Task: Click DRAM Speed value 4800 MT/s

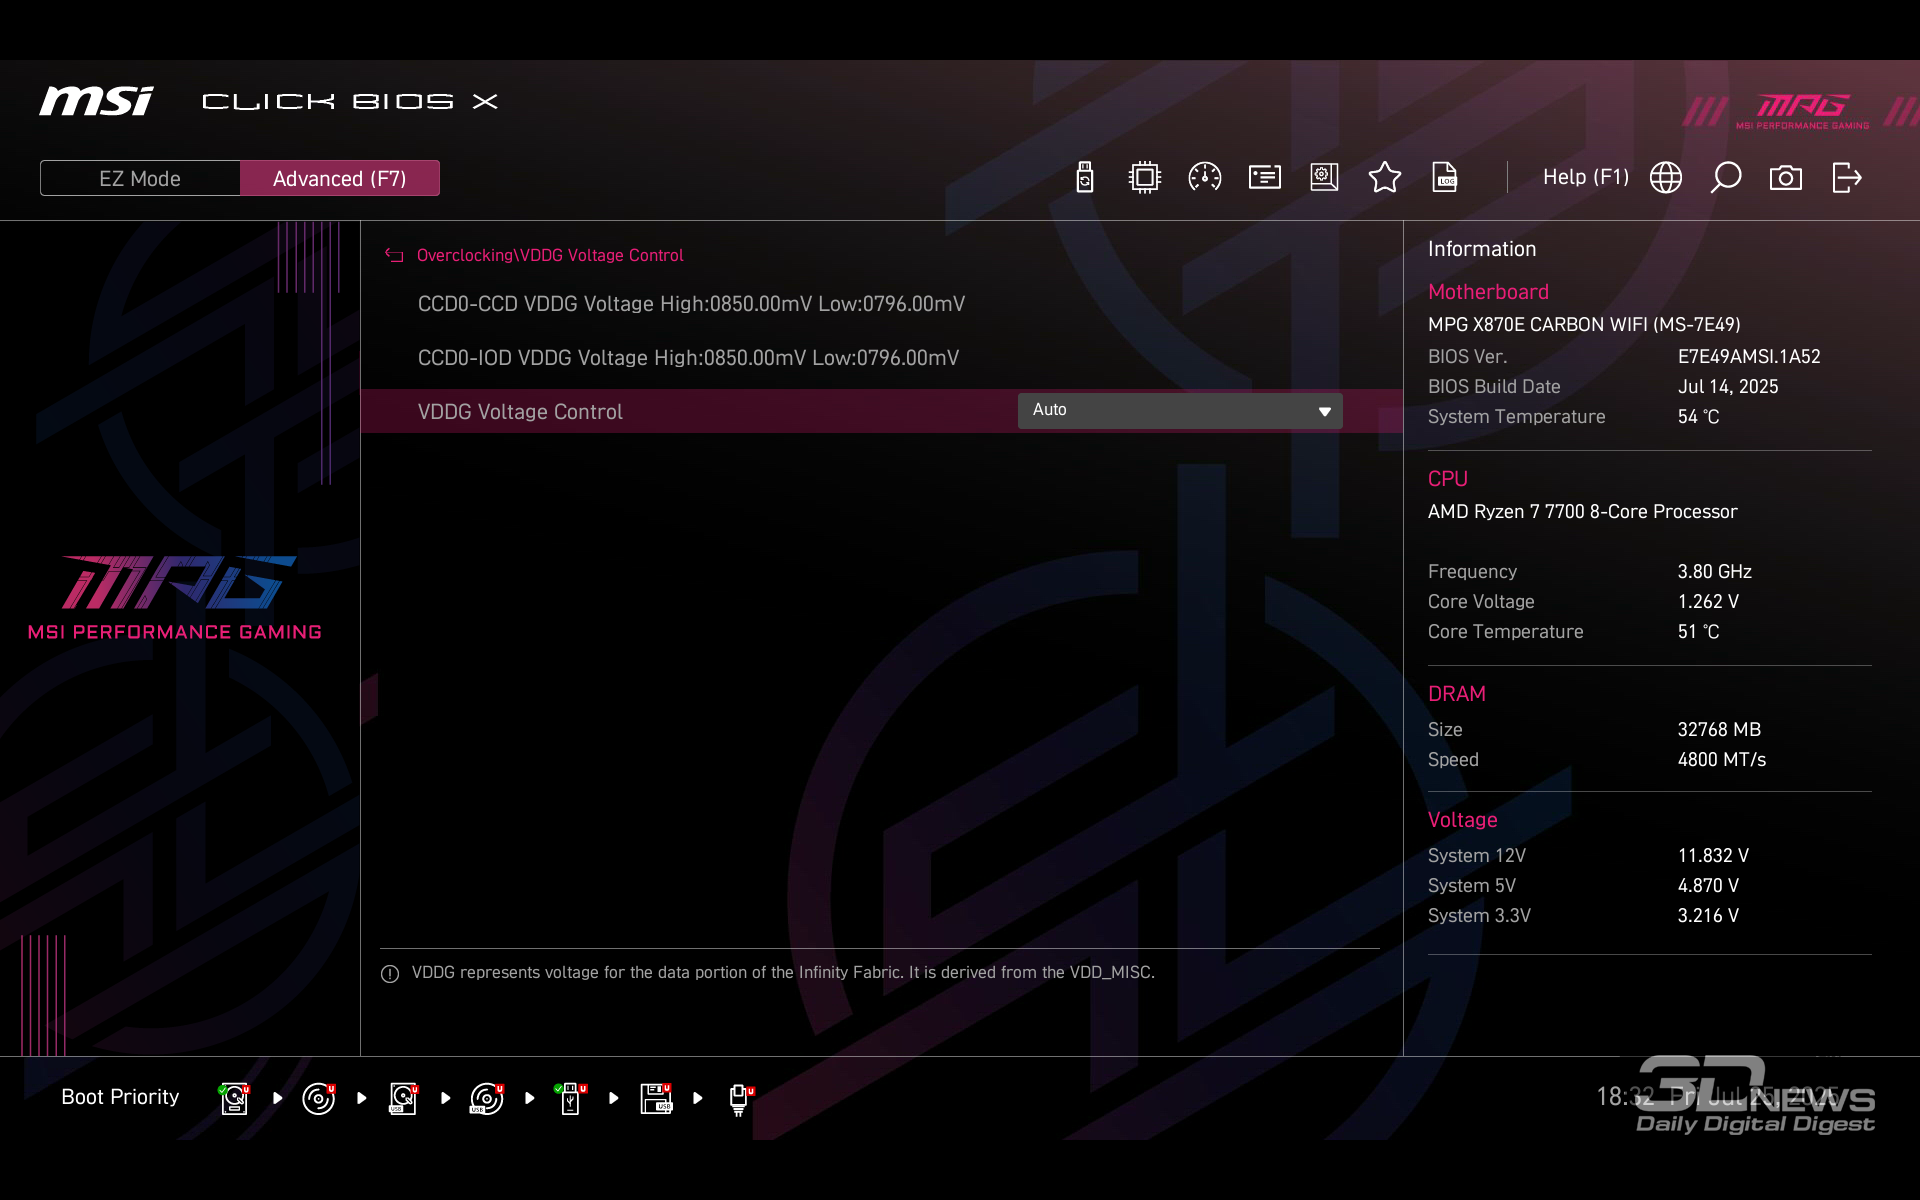Action: pos(1722,760)
